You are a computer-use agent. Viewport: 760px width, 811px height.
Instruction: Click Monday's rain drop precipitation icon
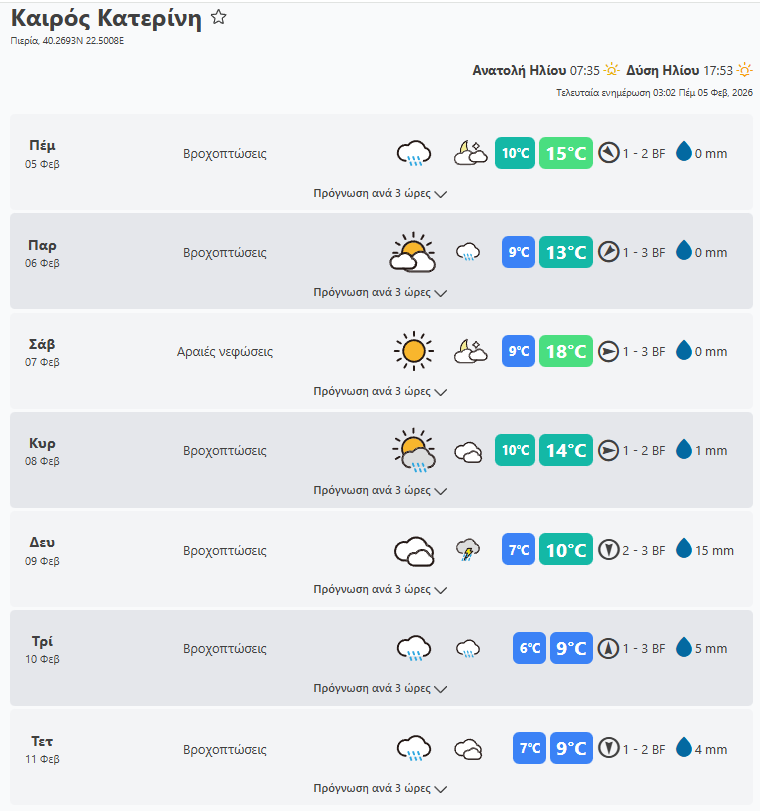point(684,550)
